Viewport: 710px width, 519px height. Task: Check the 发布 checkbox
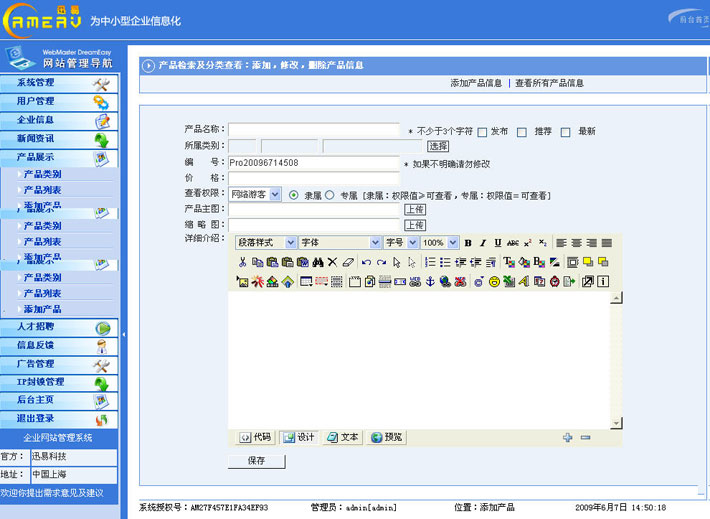pos(482,132)
